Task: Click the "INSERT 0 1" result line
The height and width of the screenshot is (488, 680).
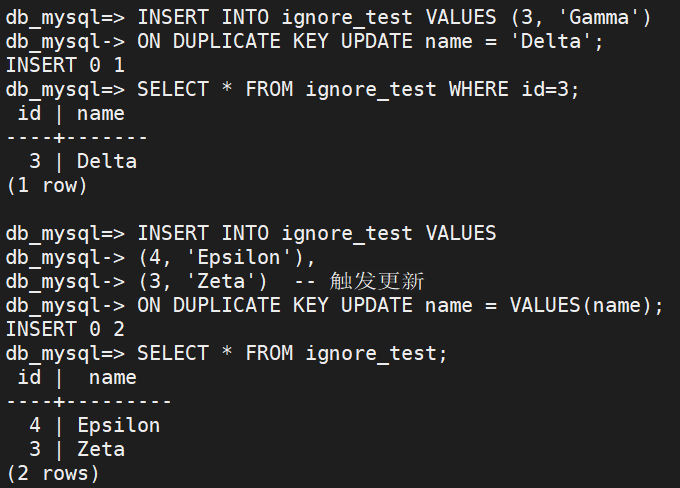Action: (65, 65)
